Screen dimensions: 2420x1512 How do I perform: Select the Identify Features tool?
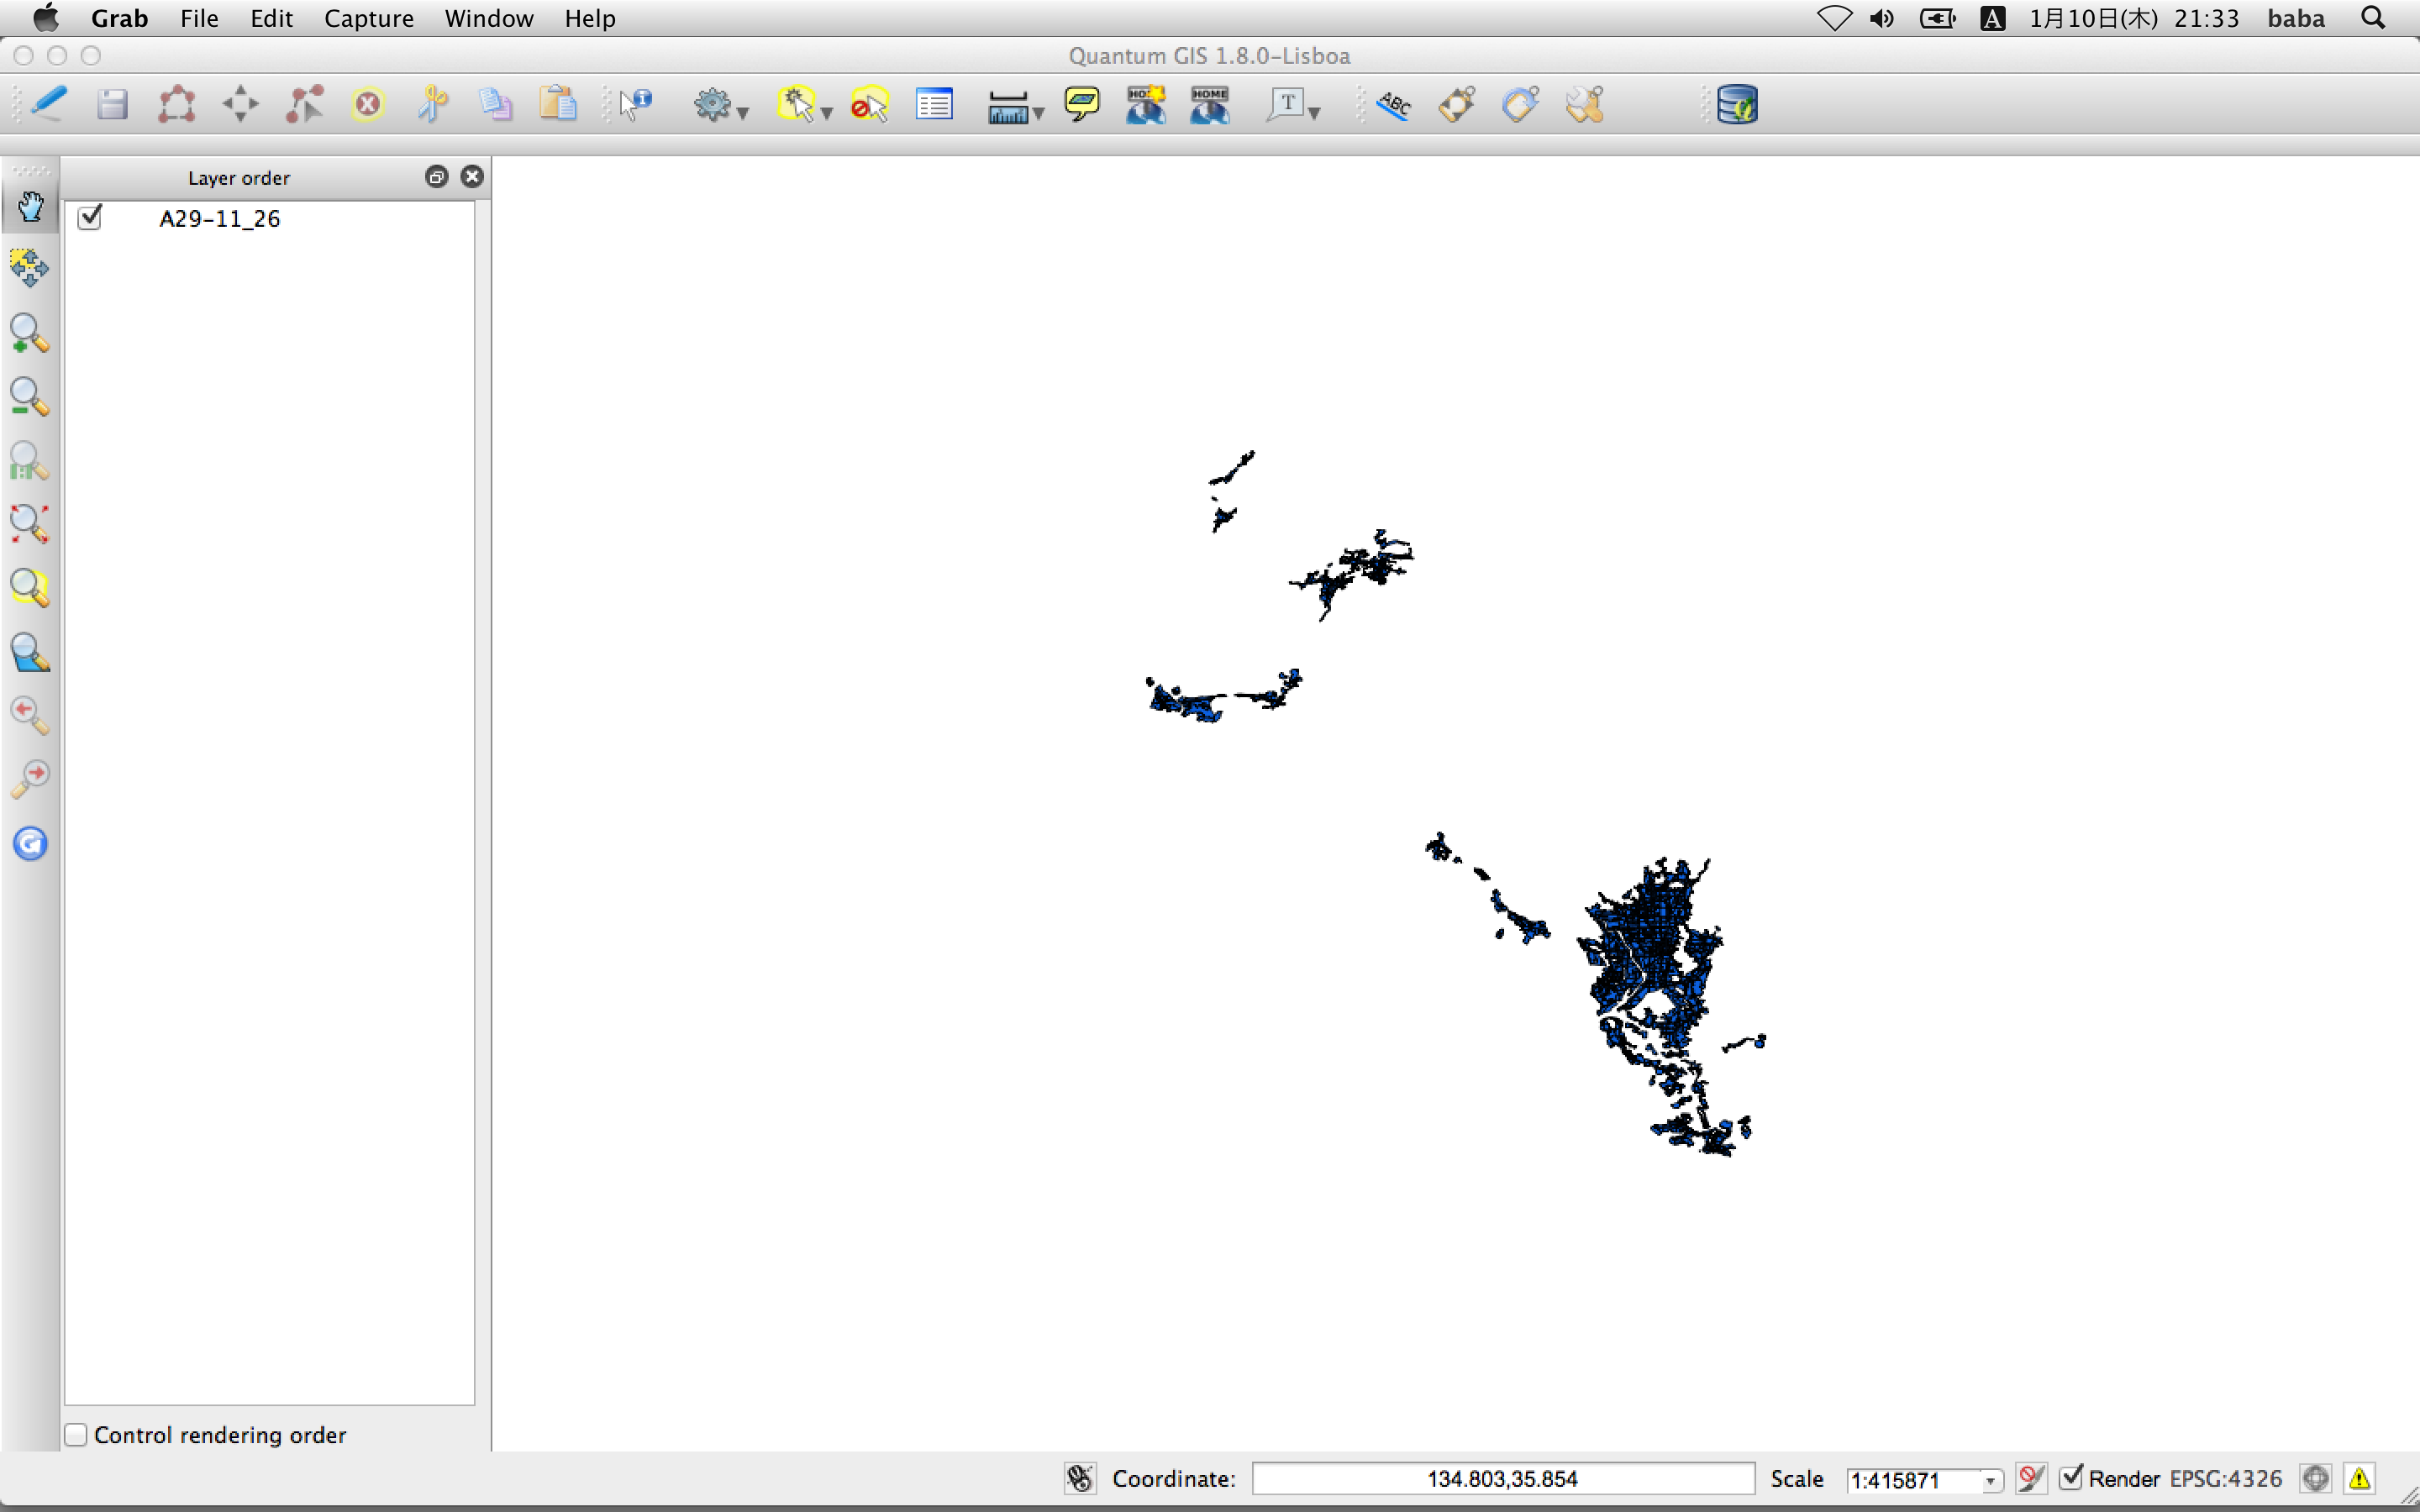pyautogui.click(x=633, y=104)
